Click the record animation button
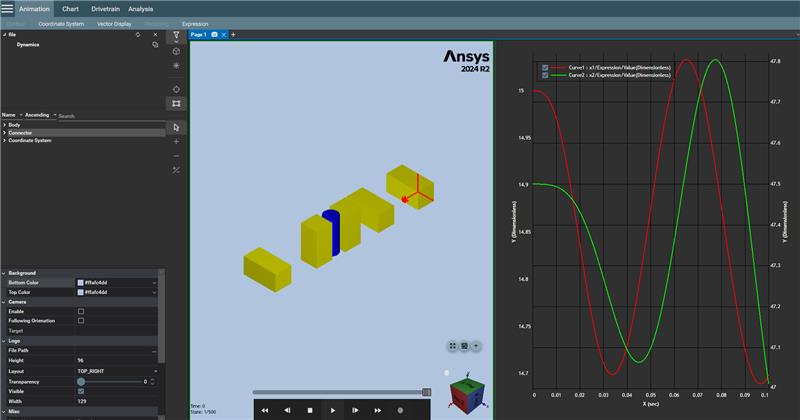This screenshot has height=420, width=800. (x=400, y=410)
